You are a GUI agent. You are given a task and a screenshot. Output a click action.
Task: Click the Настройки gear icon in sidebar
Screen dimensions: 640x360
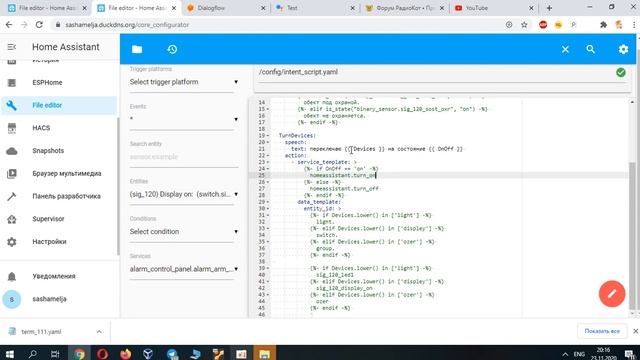(x=12, y=242)
